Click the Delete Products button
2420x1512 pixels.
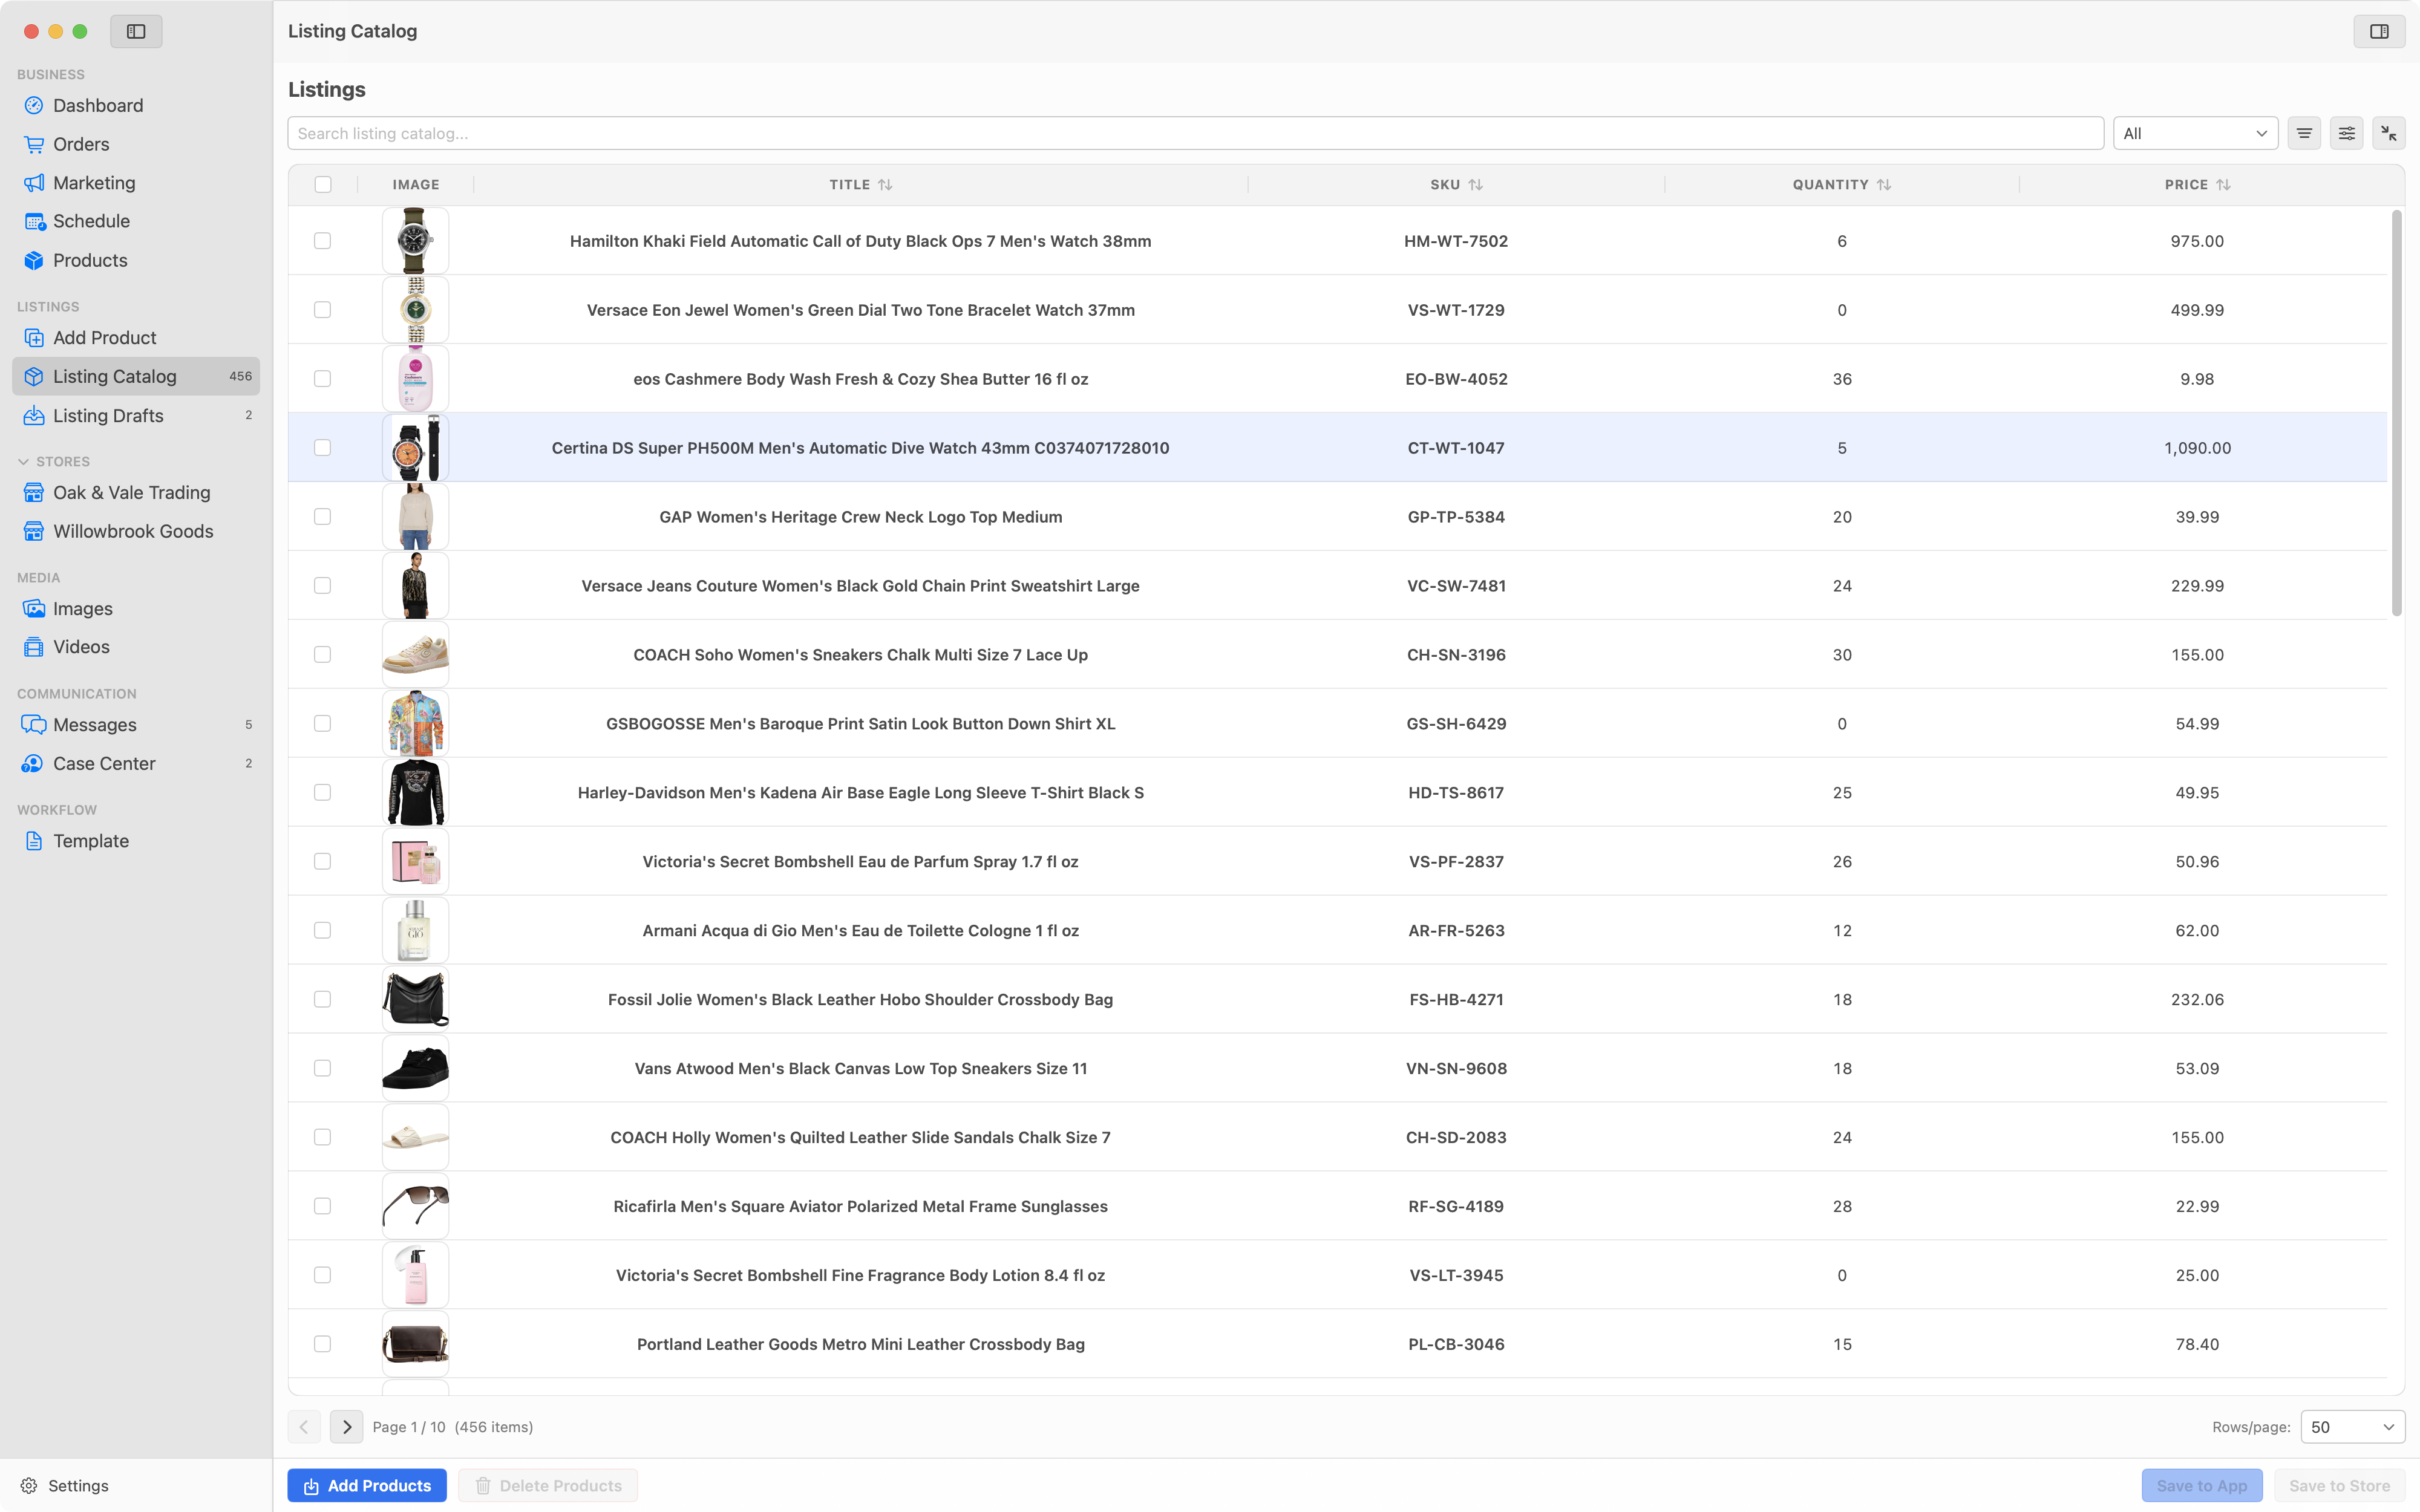tap(548, 1485)
